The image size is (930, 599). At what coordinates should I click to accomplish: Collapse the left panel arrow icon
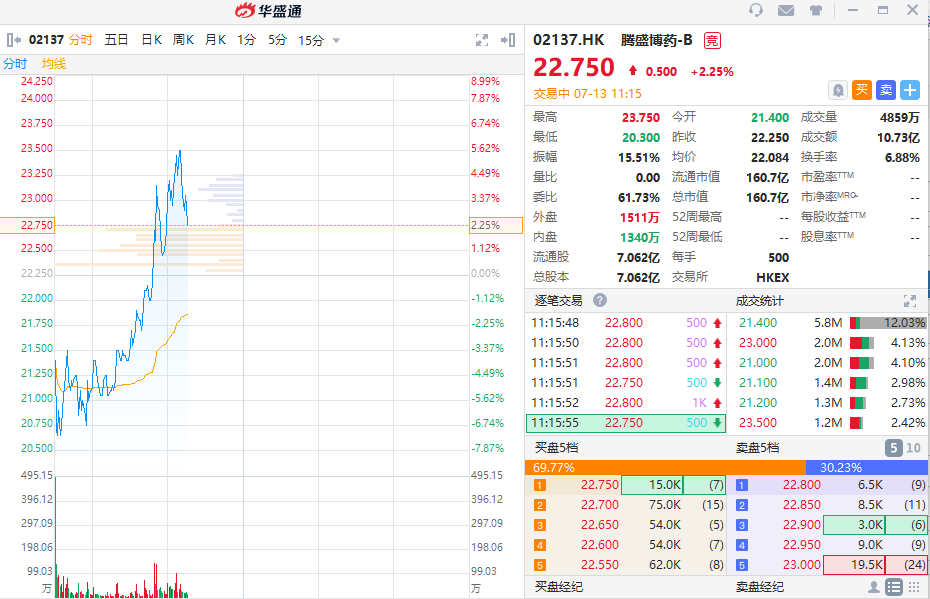click(x=14, y=40)
